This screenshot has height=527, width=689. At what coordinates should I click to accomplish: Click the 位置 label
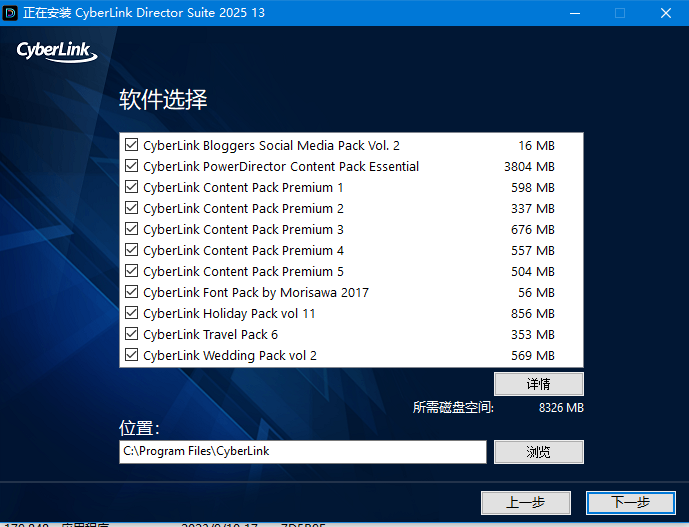coord(139,428)
